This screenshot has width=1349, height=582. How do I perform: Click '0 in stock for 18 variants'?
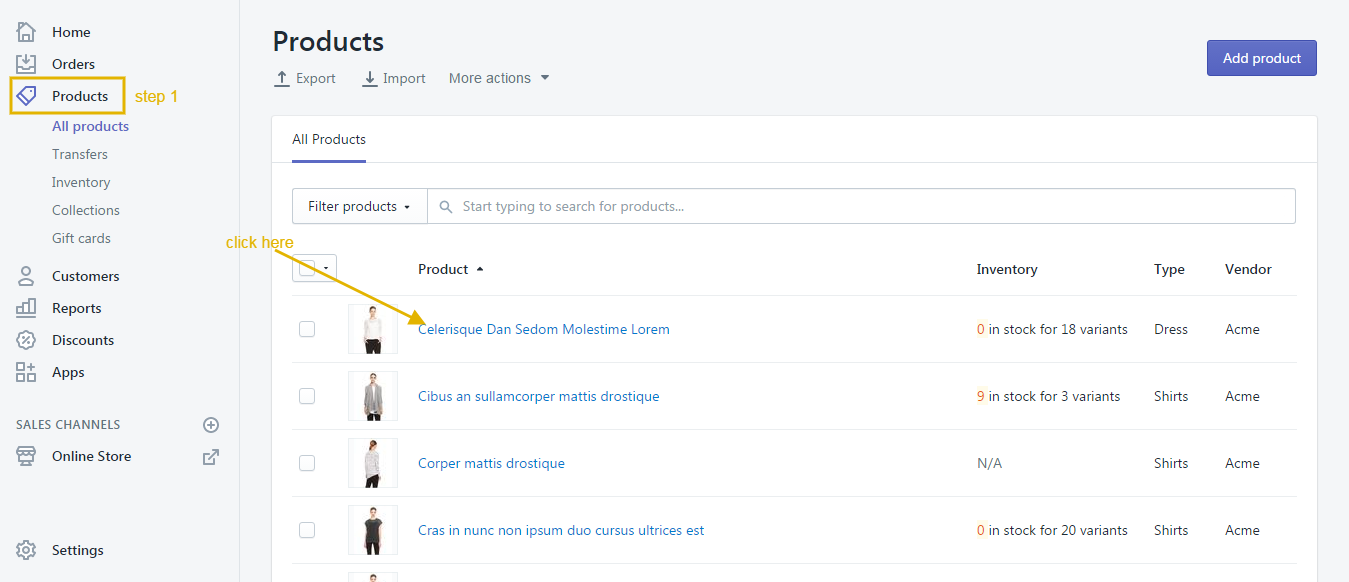[1052, 329]
